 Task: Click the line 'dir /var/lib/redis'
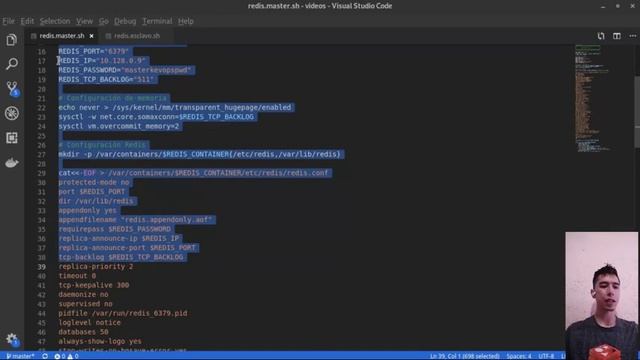click(x=96, y=201)
